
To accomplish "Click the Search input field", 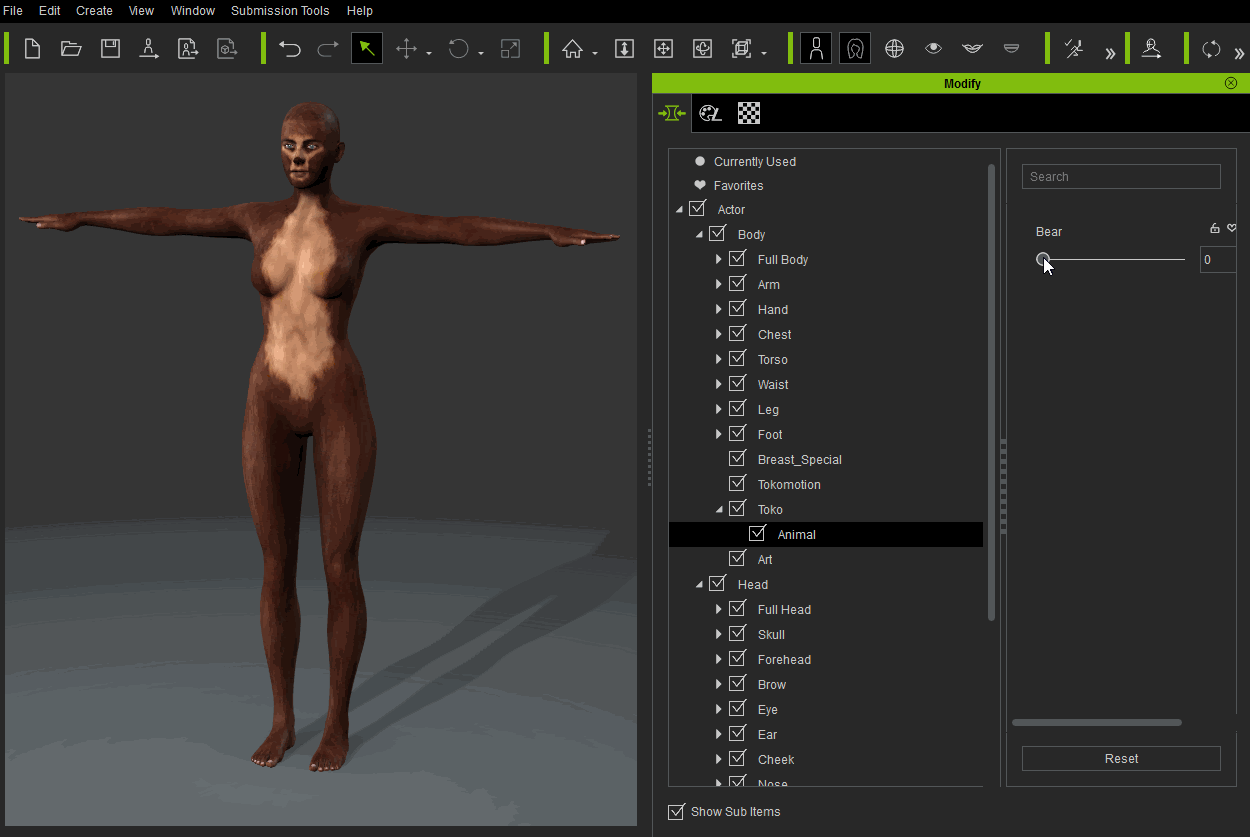I will (x=1121, y=177).
